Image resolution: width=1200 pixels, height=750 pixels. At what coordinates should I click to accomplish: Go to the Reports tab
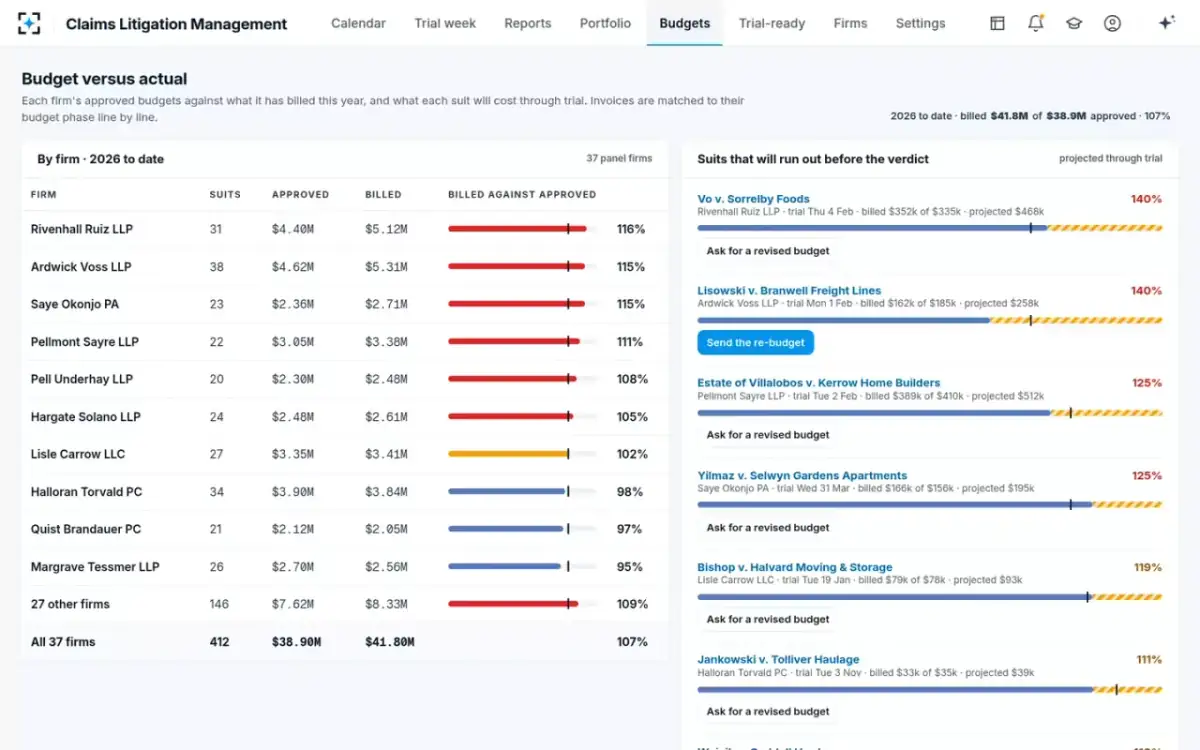pyautogui.click(x=528, y=23)
